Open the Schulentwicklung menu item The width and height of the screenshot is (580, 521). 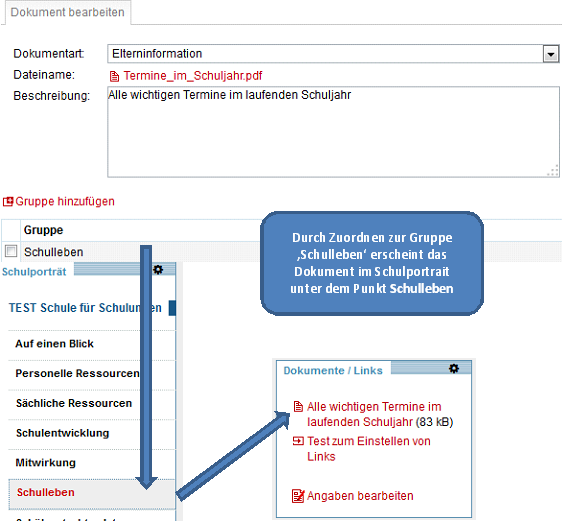[62, 433]
